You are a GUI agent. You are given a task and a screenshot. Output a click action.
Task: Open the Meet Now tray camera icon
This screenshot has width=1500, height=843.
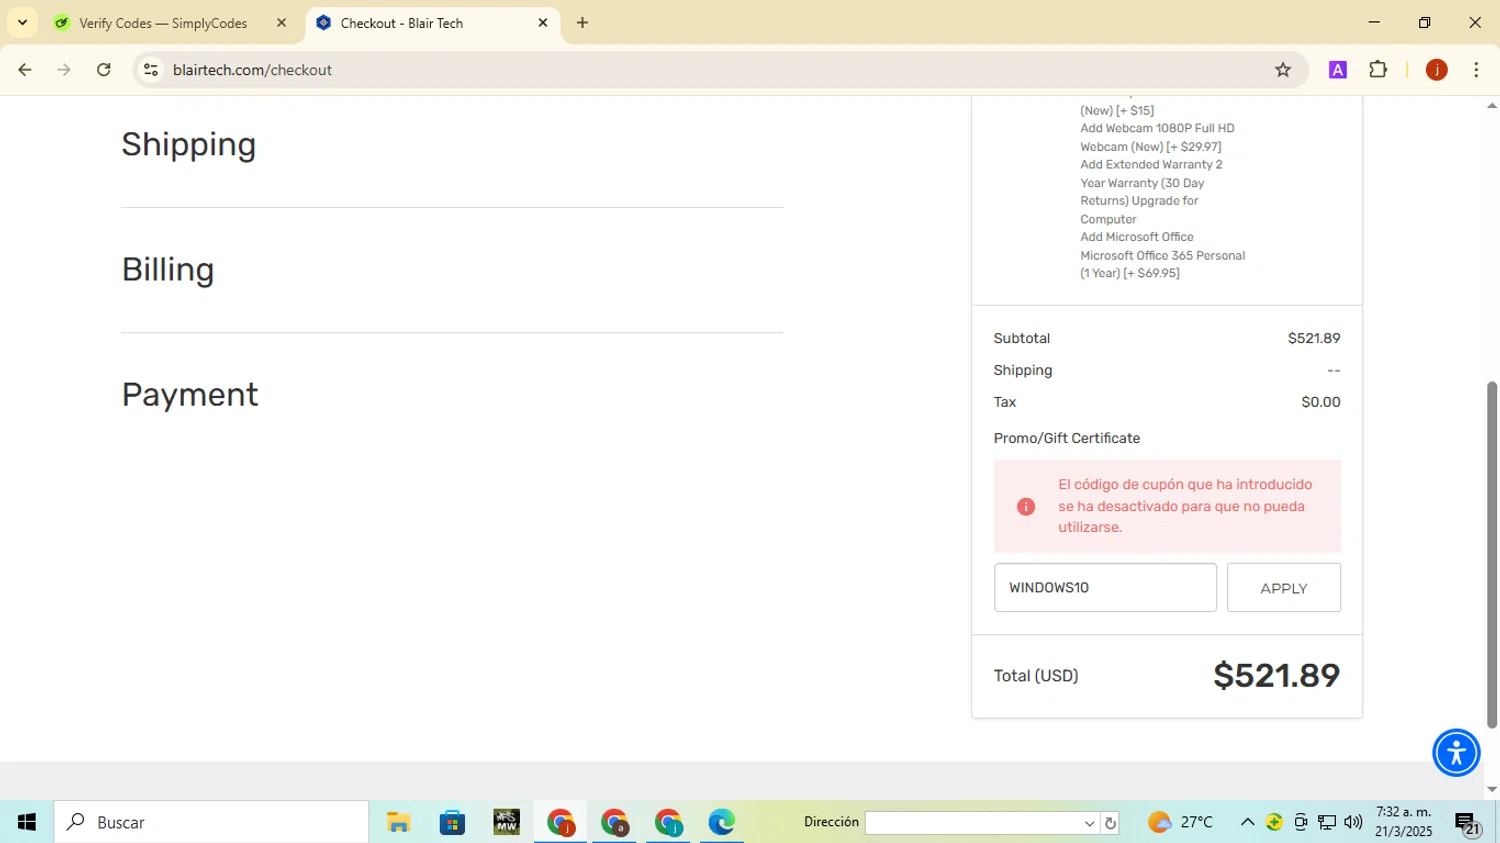1300,822
